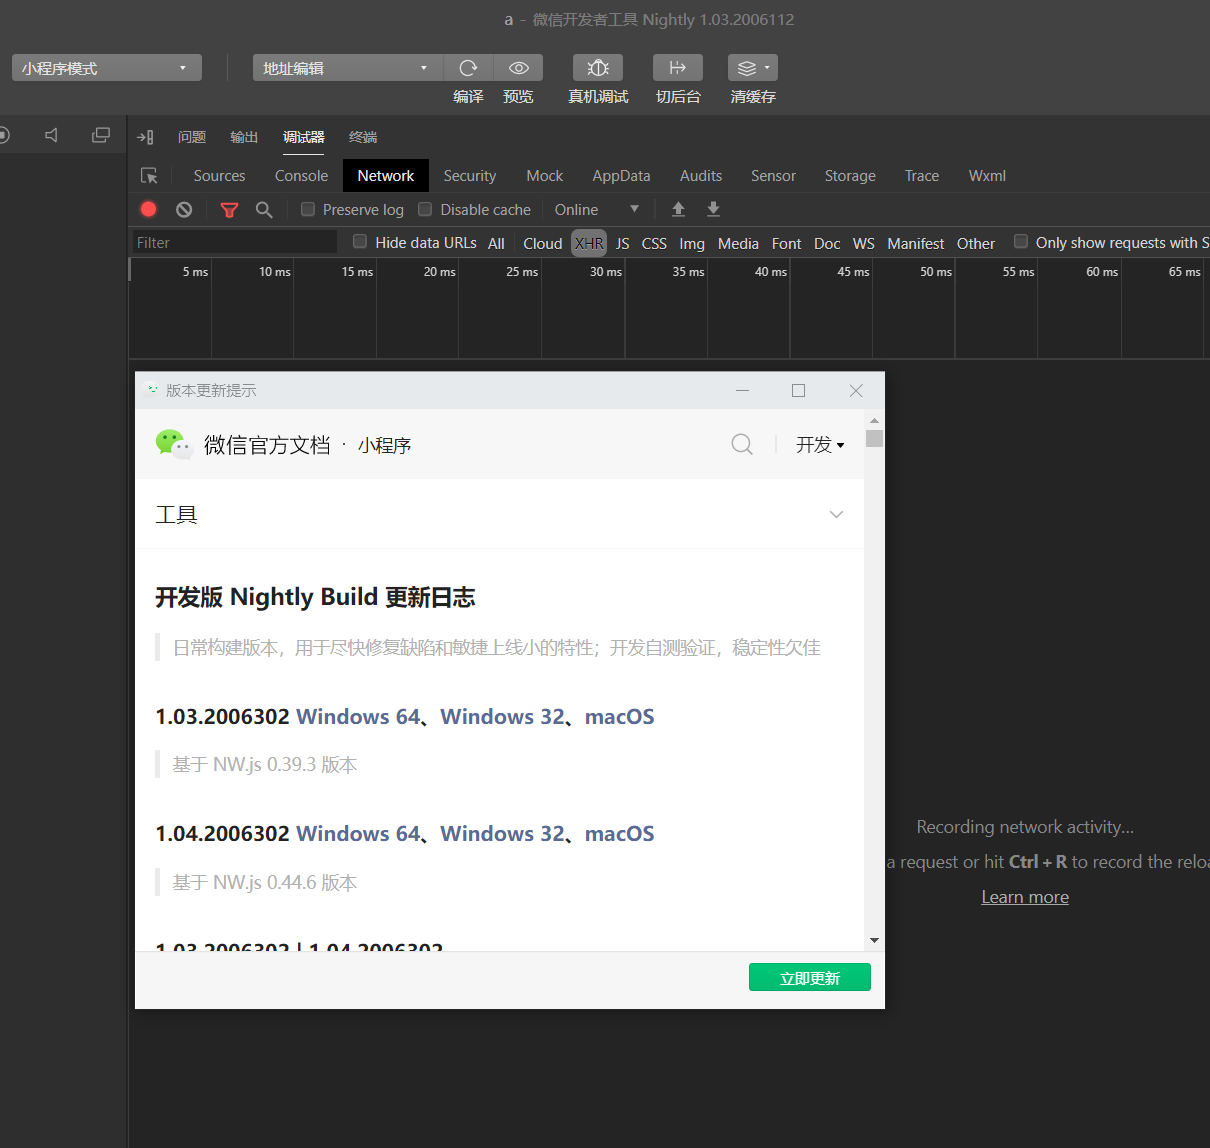This screenshot has height=1148, width=1210.
Task: Select the Network tab
Action: pos(386,176)
